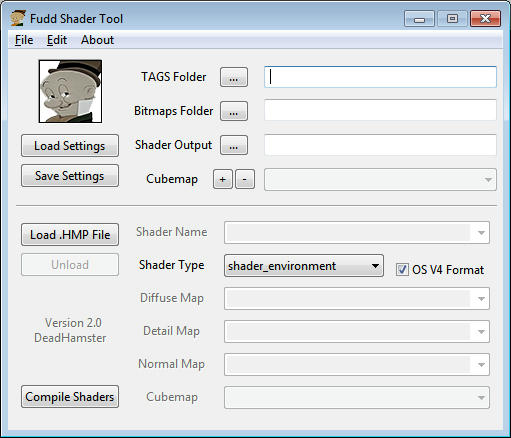Screen dimensions: 511x438
Task: Click the Fudd Shader Tool title bar icon
Action: pos(18,18)
